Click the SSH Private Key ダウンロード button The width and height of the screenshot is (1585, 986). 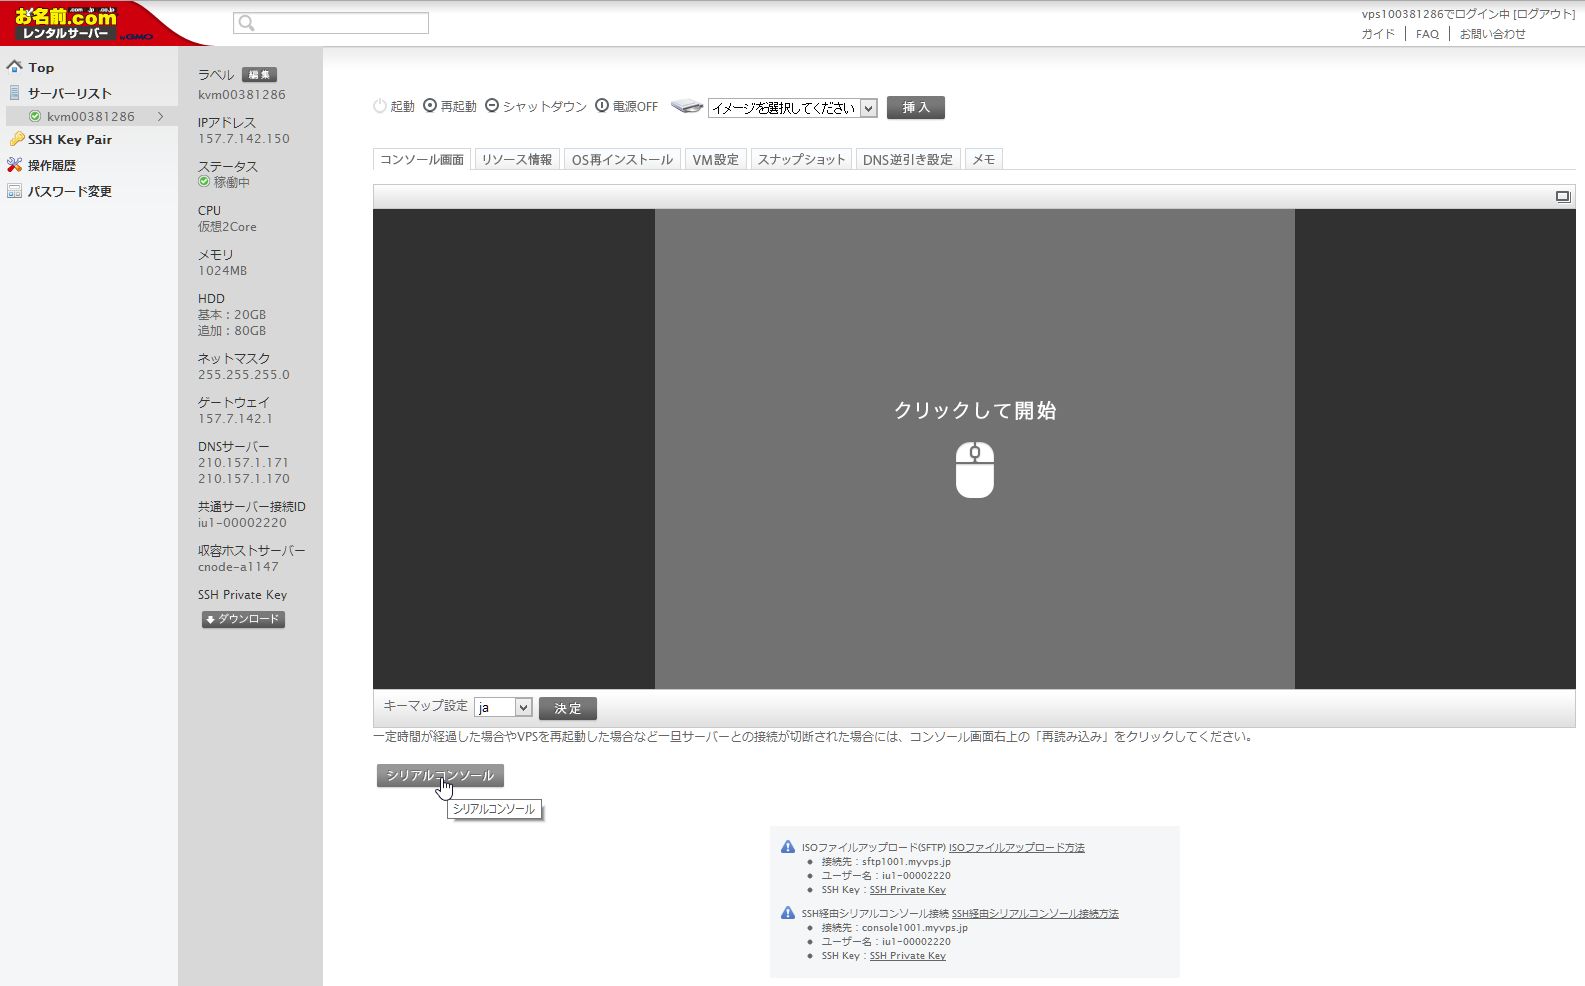tap(243, 620)
